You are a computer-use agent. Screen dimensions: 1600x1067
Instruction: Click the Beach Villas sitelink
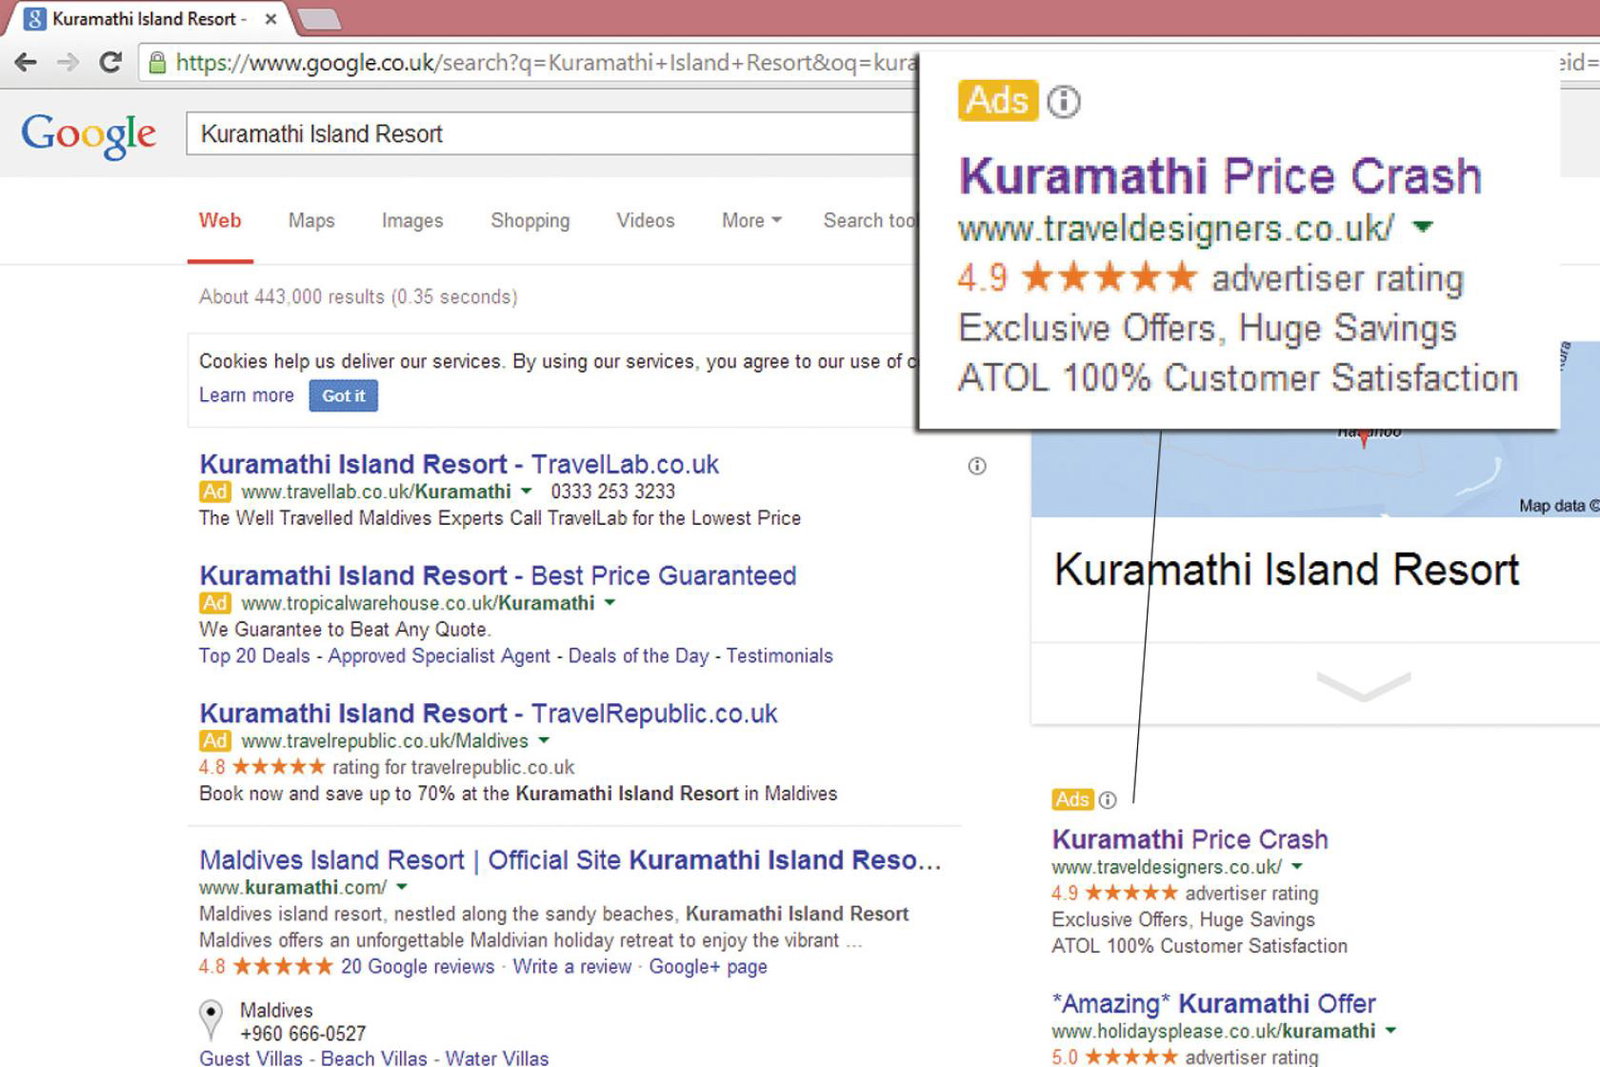coord(374,1058)
